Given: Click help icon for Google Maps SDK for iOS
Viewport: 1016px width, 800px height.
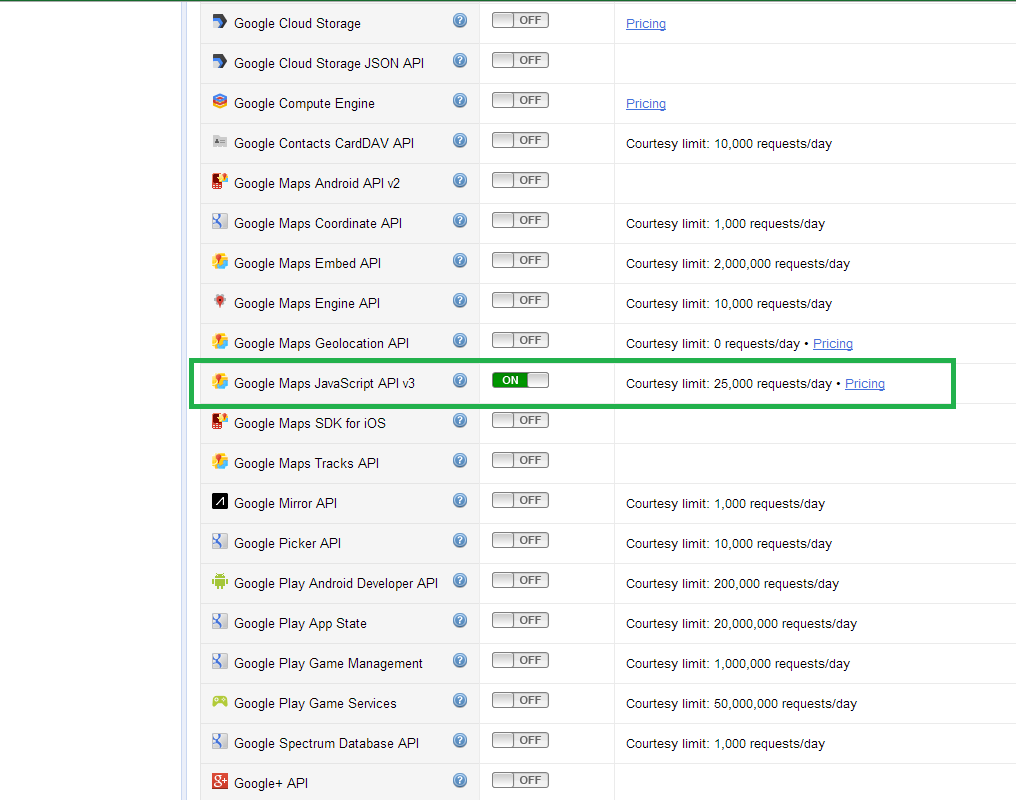Looking at the screenshot, I should click(x=460, y=420).
